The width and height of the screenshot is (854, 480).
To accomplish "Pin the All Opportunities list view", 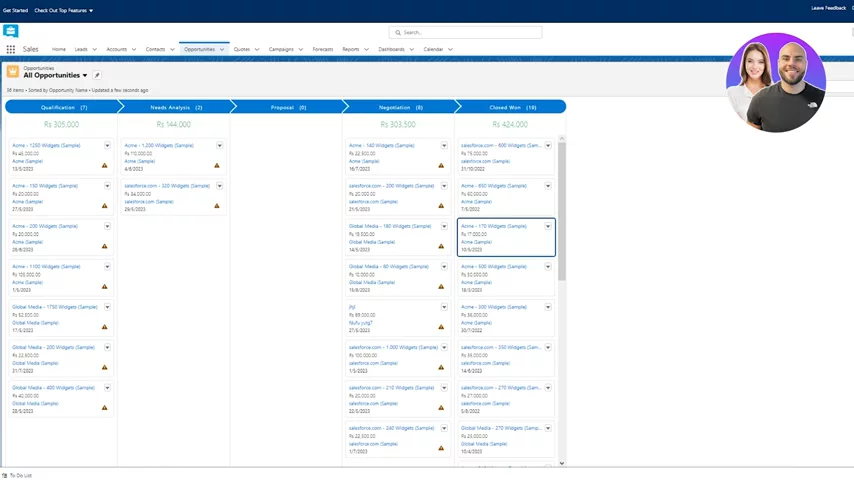I will (97, 75).
